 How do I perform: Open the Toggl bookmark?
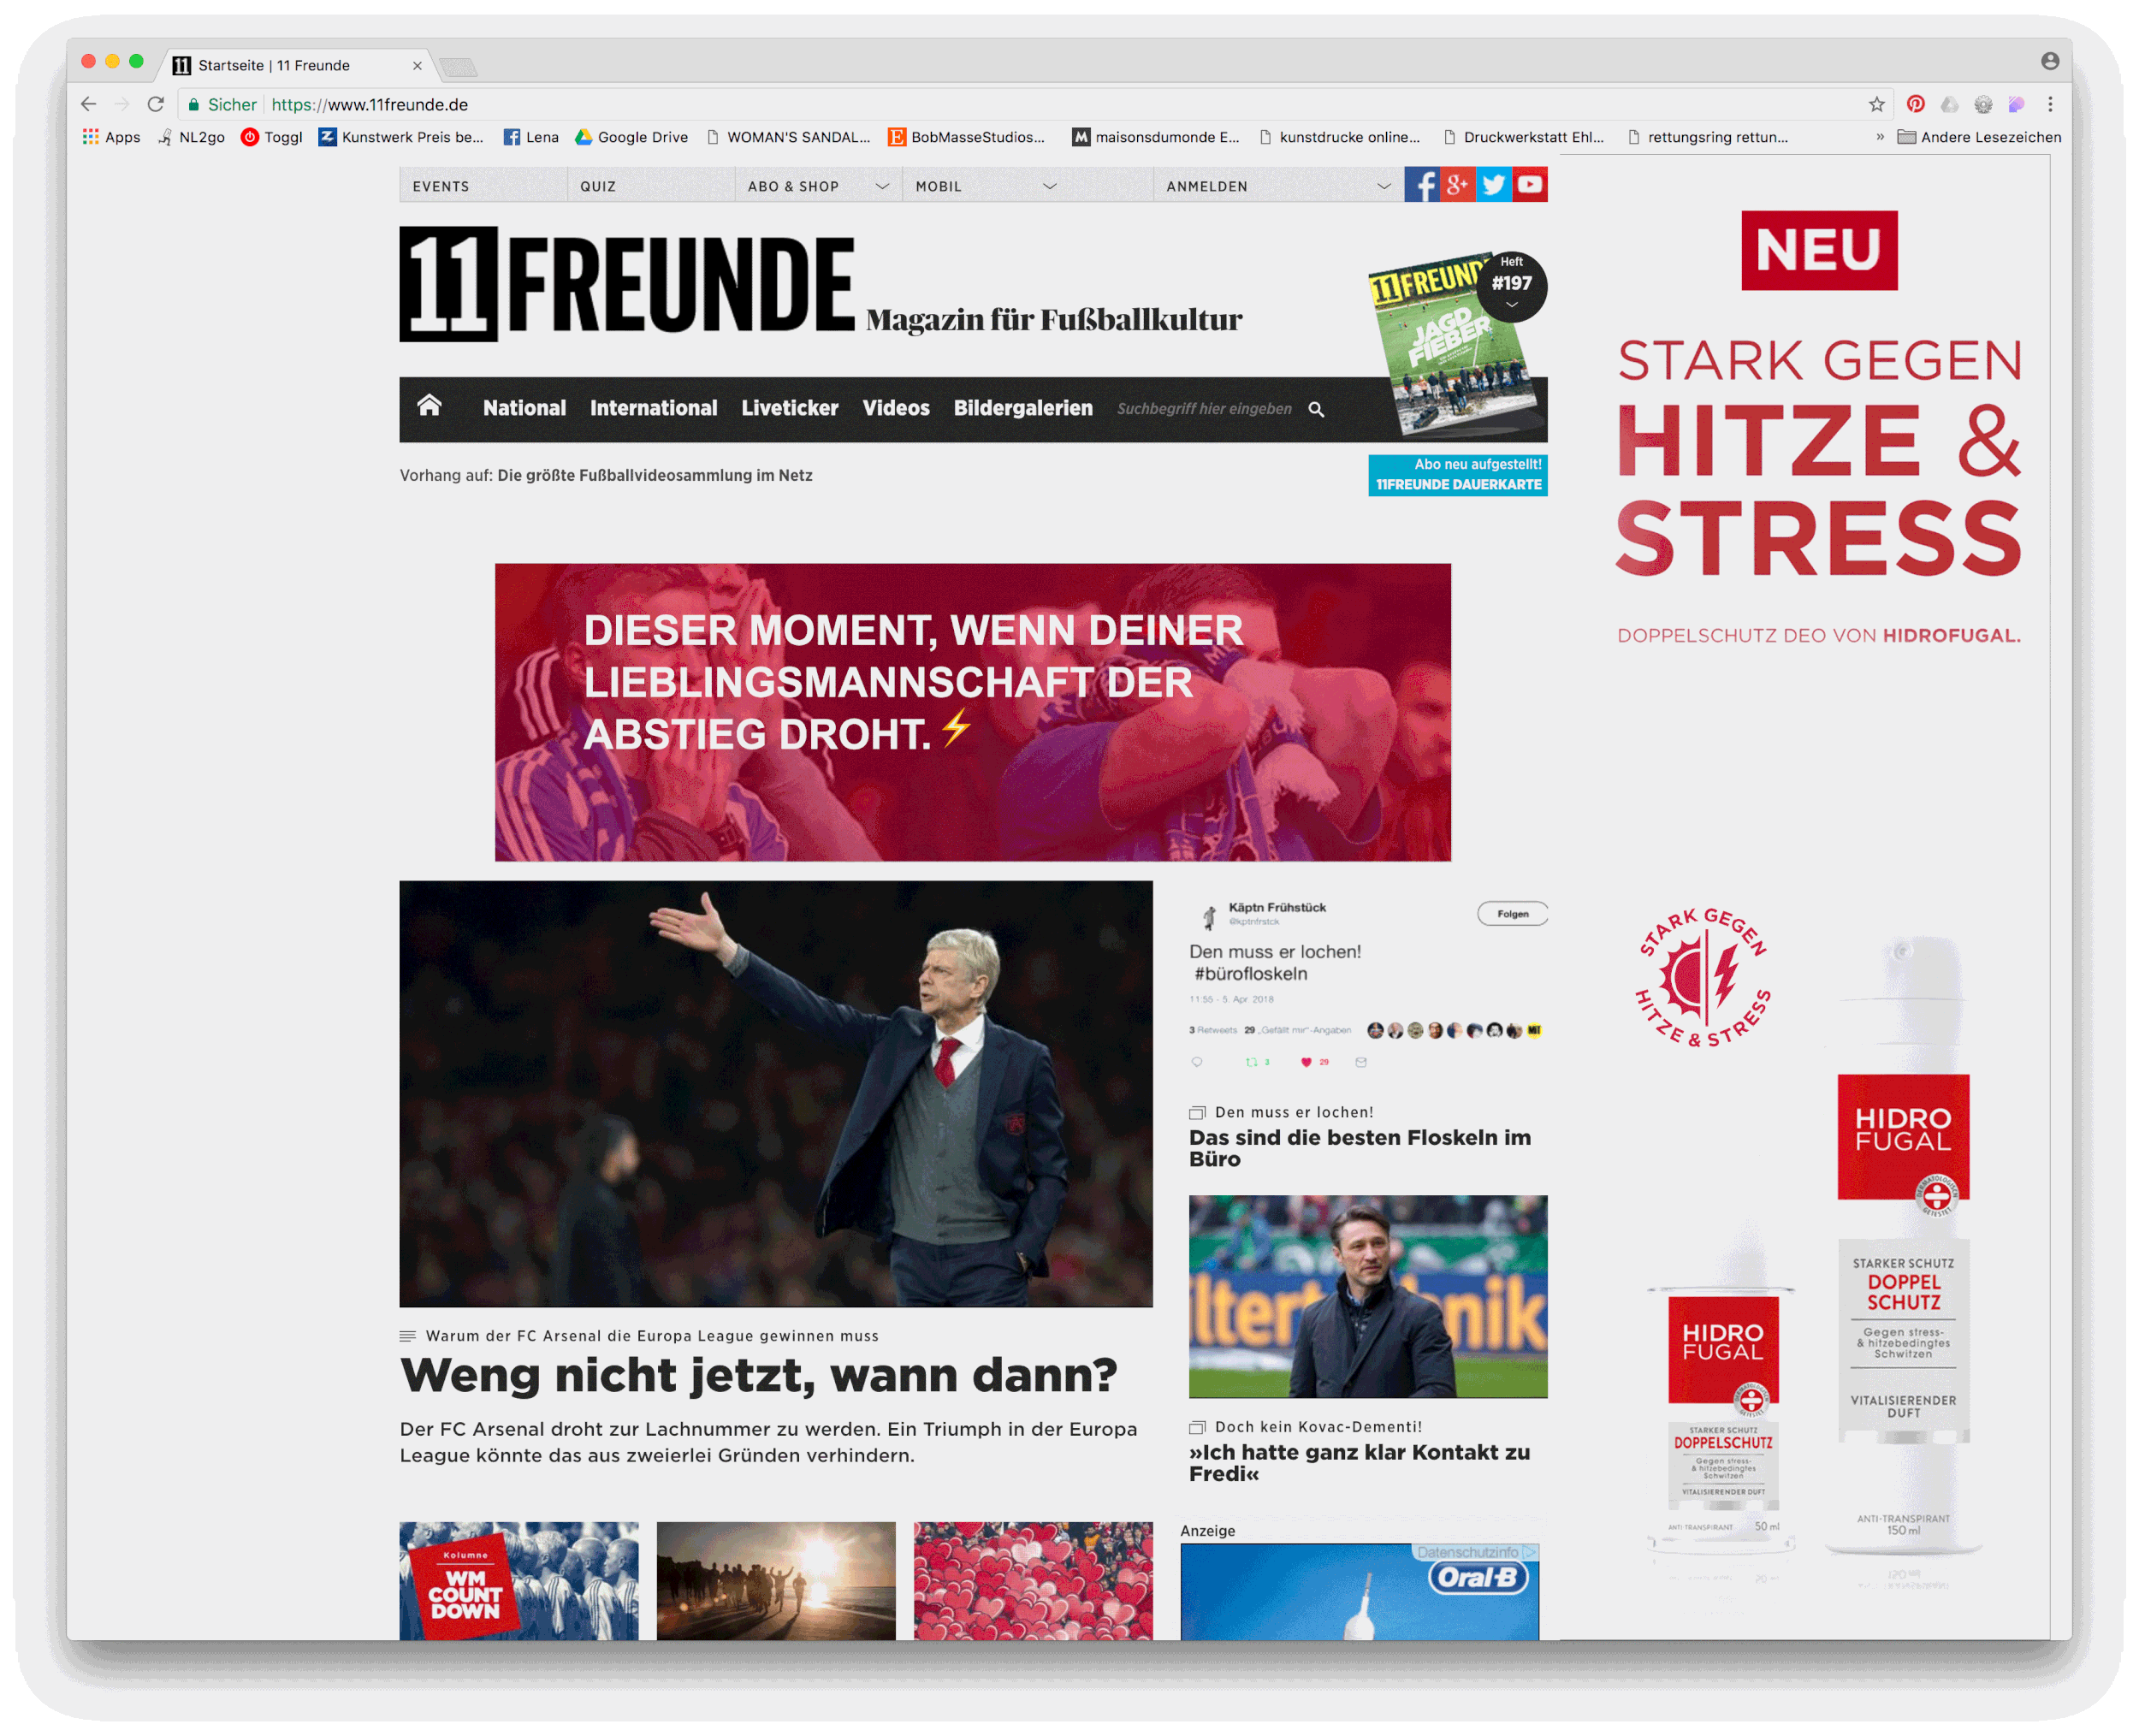click(272, 137)
